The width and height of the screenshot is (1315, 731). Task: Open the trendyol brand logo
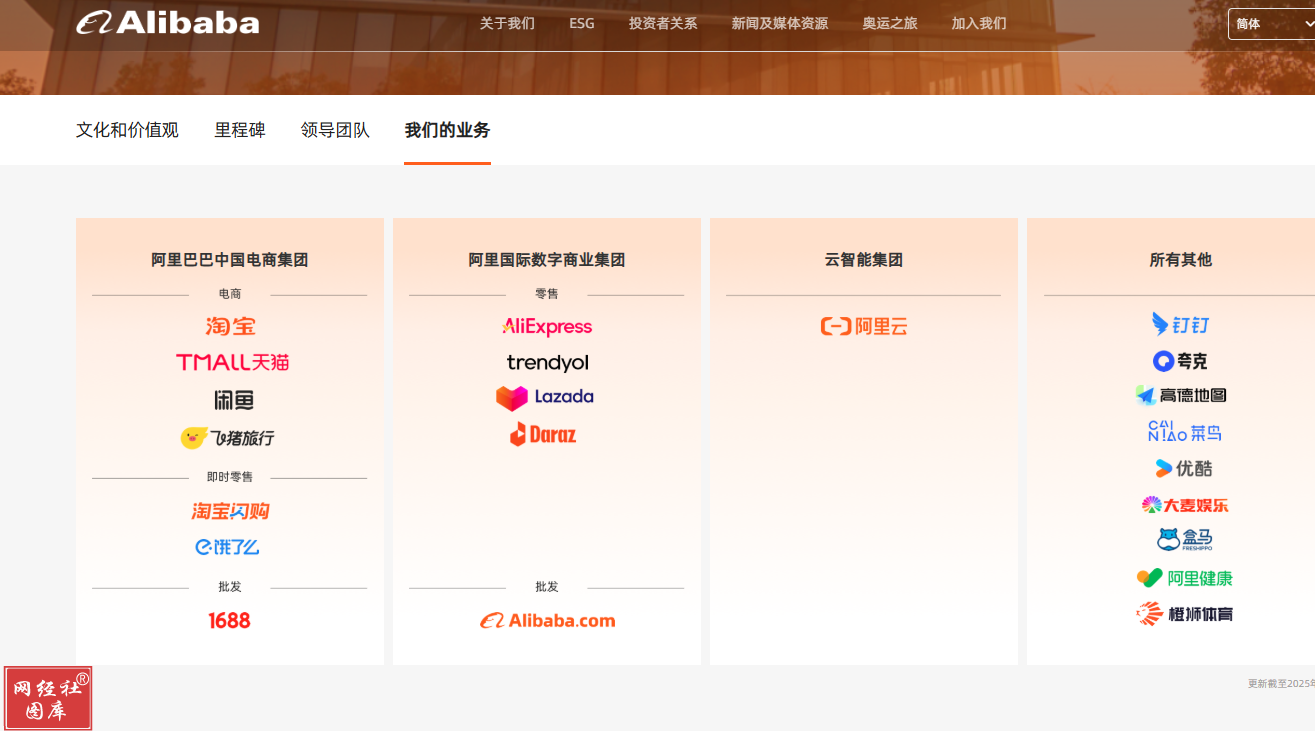pyautogui.click(x=547, y=363)
